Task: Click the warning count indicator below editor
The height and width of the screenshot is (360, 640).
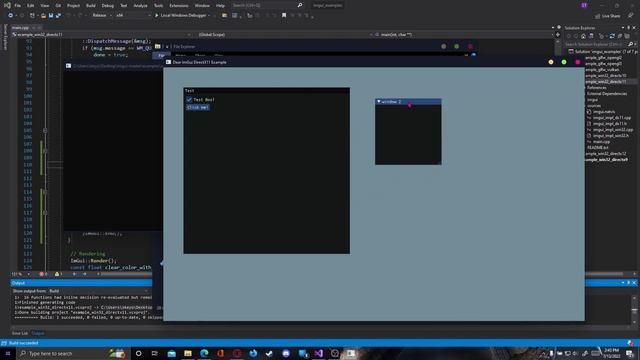Action: 59,274
